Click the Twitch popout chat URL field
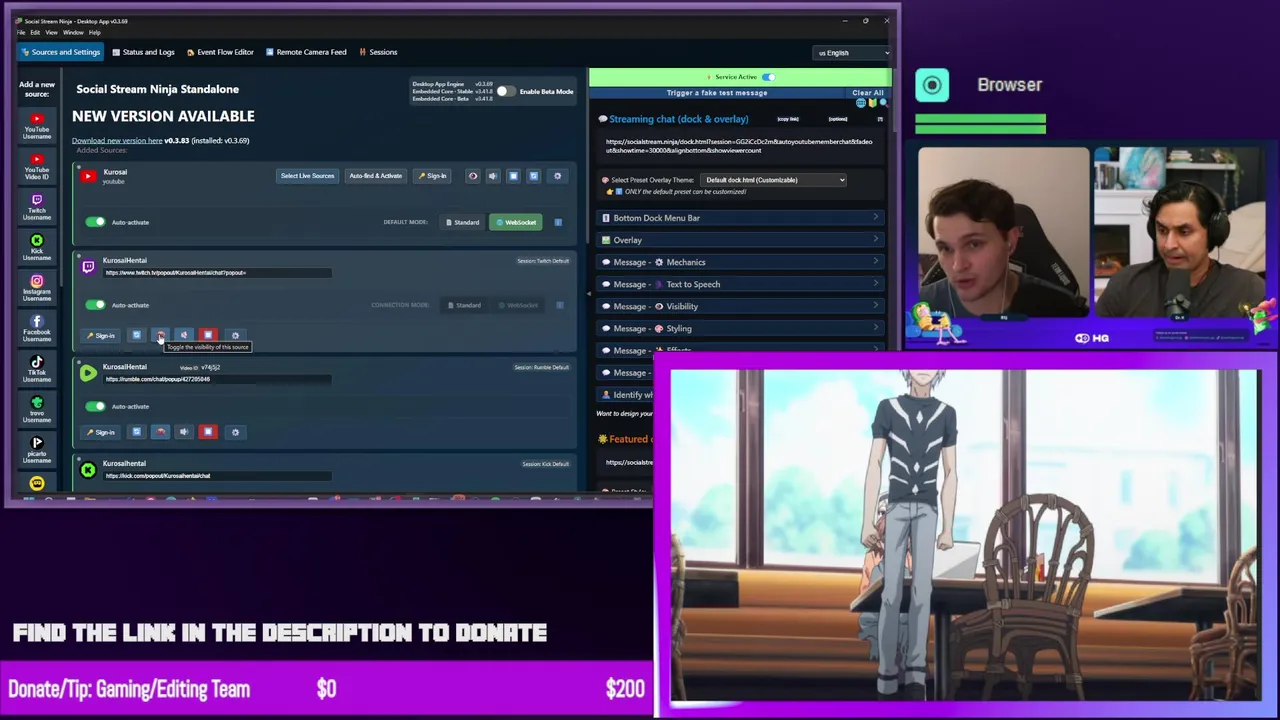The image size is (1280, 720). (x=217, y=273)
